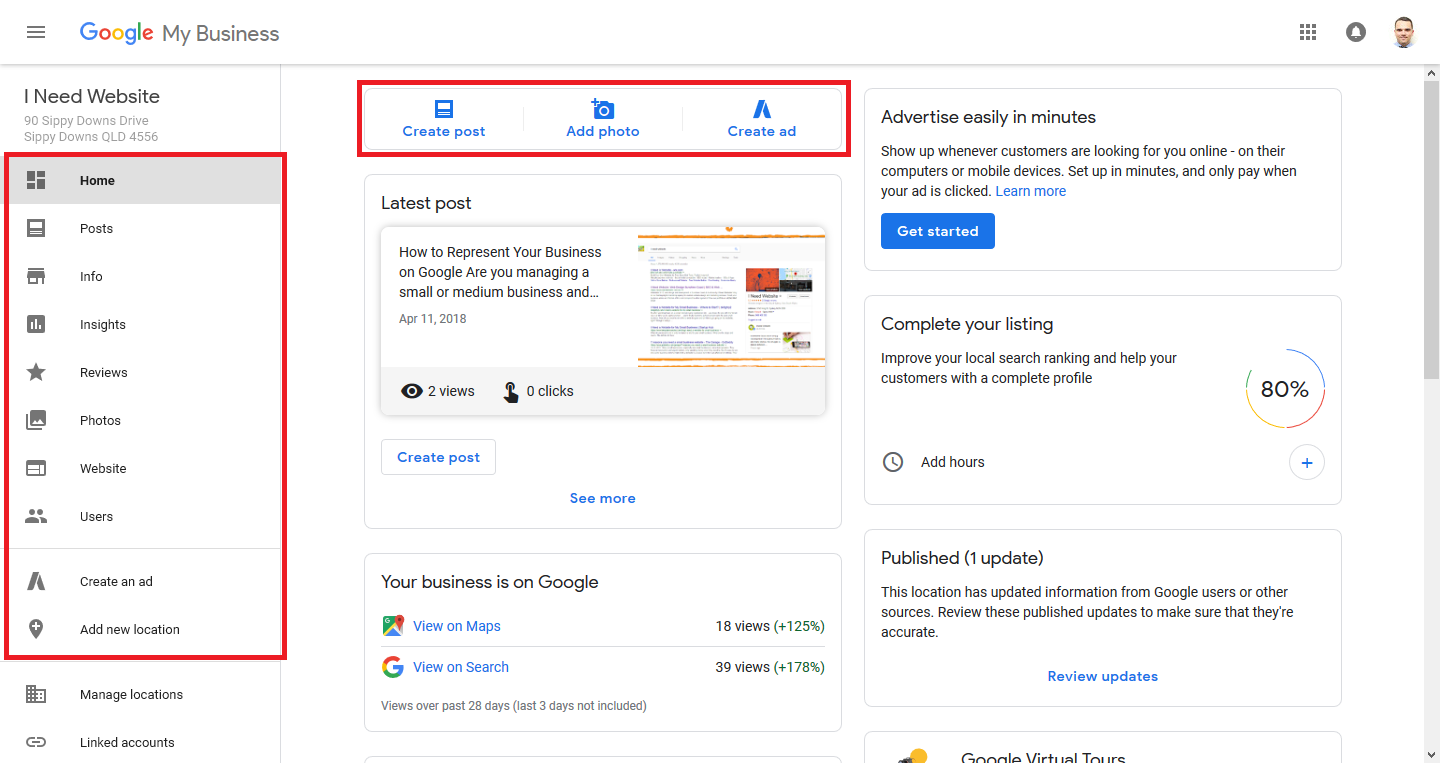Select Users in the sidebar

point(96,517)
